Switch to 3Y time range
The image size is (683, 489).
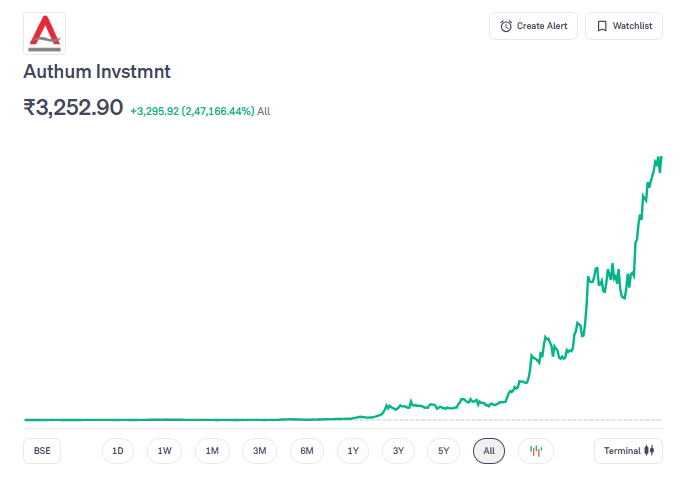click(x=398, y=451)
